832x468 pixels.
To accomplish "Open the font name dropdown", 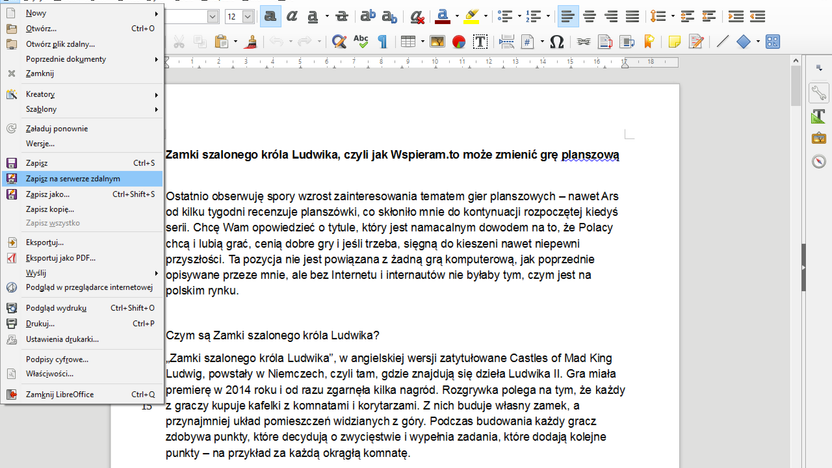I will coord(212,17).
